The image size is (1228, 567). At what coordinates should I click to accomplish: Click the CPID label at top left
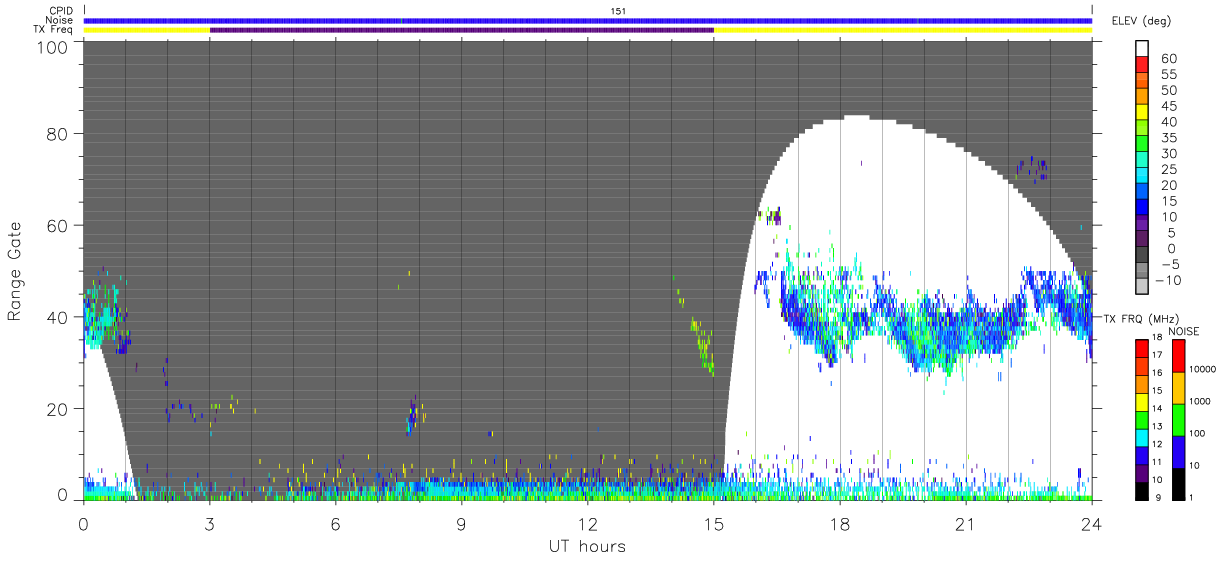coord(60,11)
